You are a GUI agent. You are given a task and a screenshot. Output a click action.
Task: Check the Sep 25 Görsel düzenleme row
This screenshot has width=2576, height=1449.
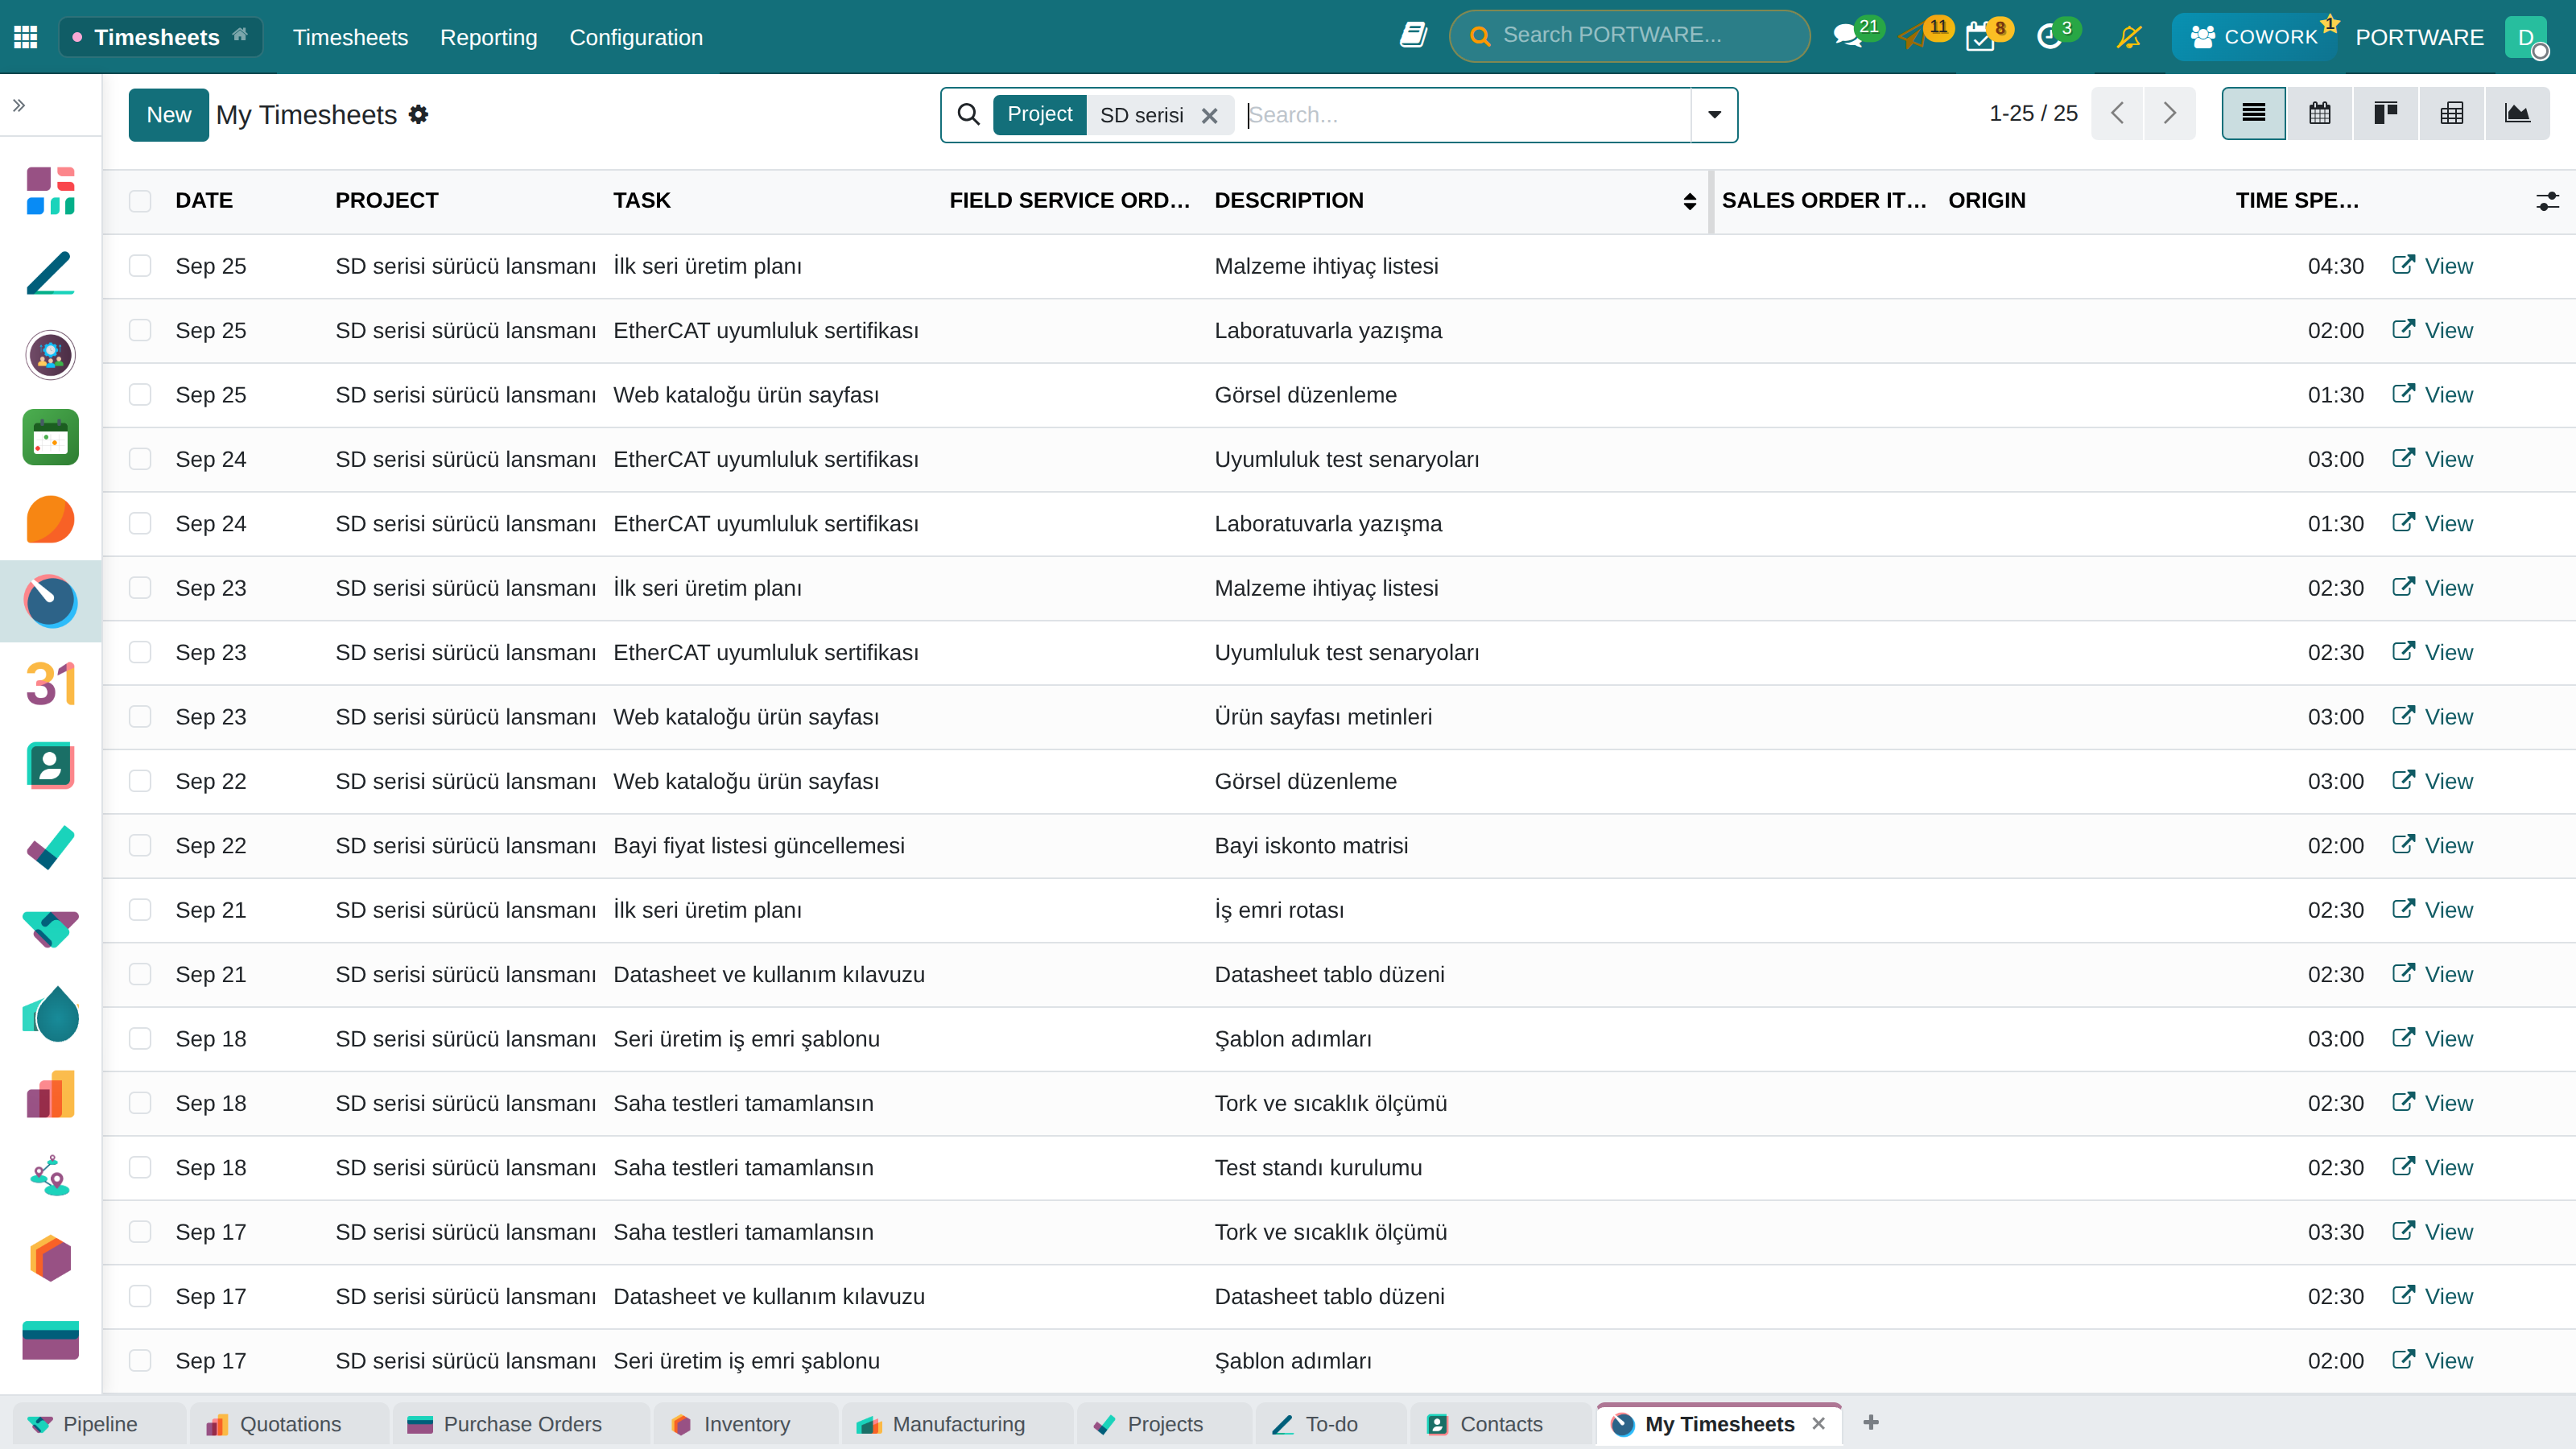click(x=140, y=395)
